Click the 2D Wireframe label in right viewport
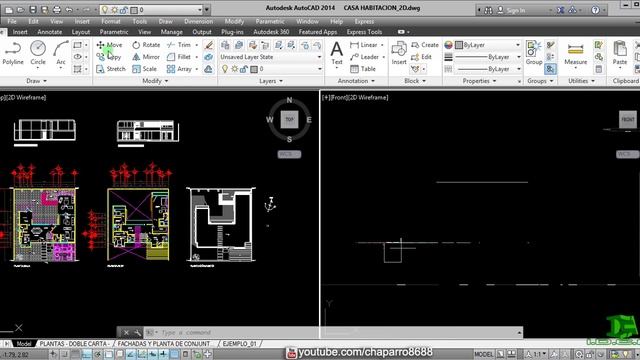The height and width of the screenshot is (360, 640). tap(367, 98)
